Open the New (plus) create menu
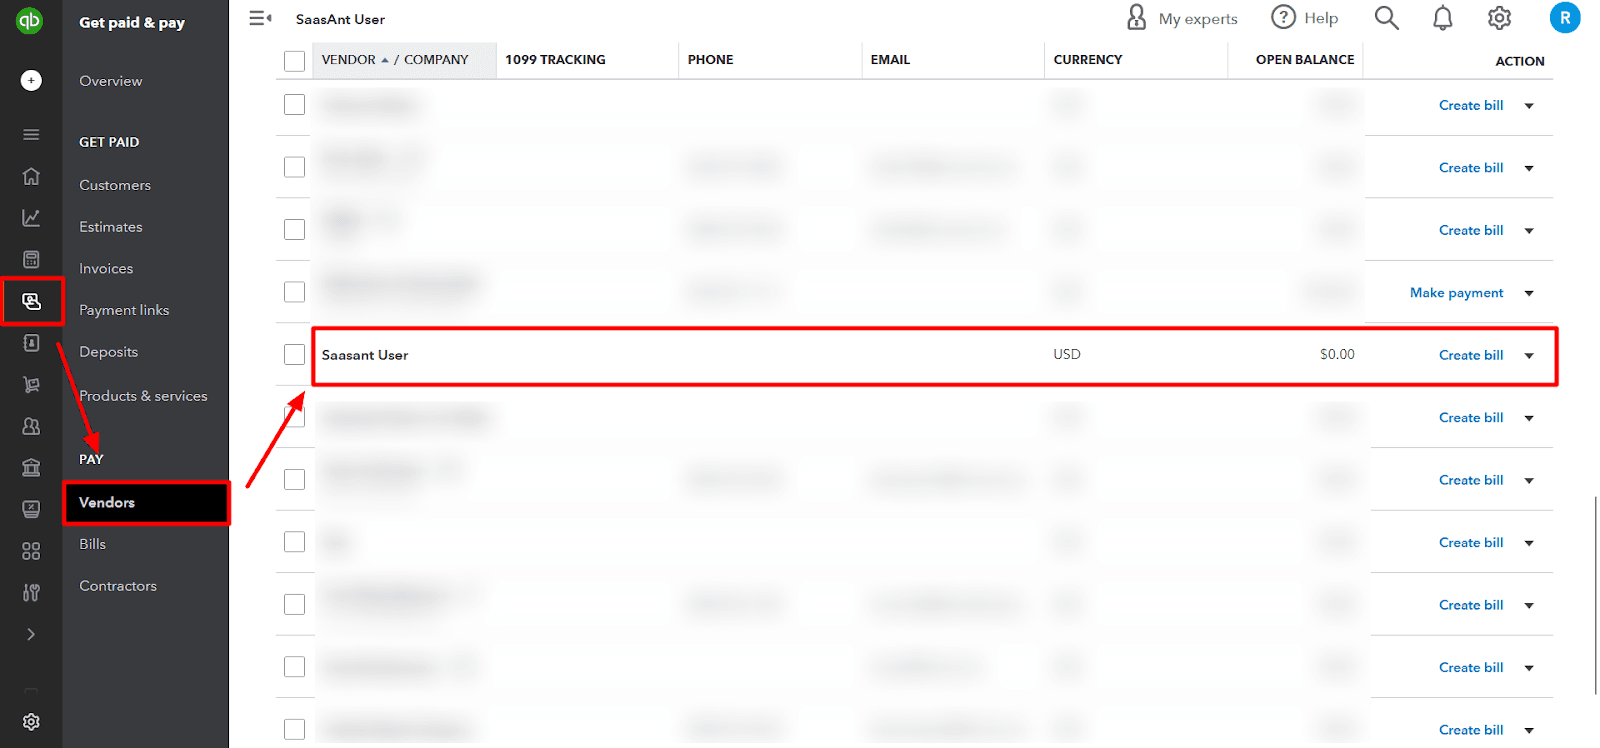Image resolution: width=1600 pixels, height=748 pixels. [x=31, y=80]
